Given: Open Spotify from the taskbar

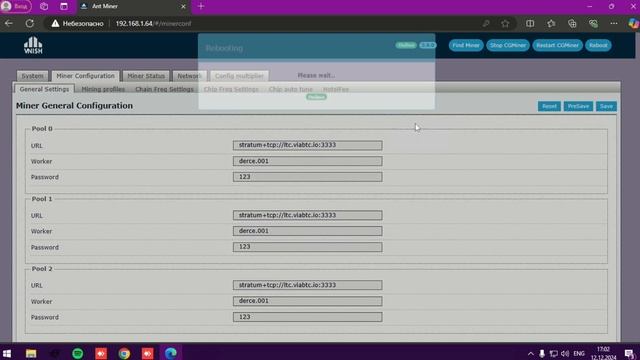Looking at the screenshot, I should 78,353.
